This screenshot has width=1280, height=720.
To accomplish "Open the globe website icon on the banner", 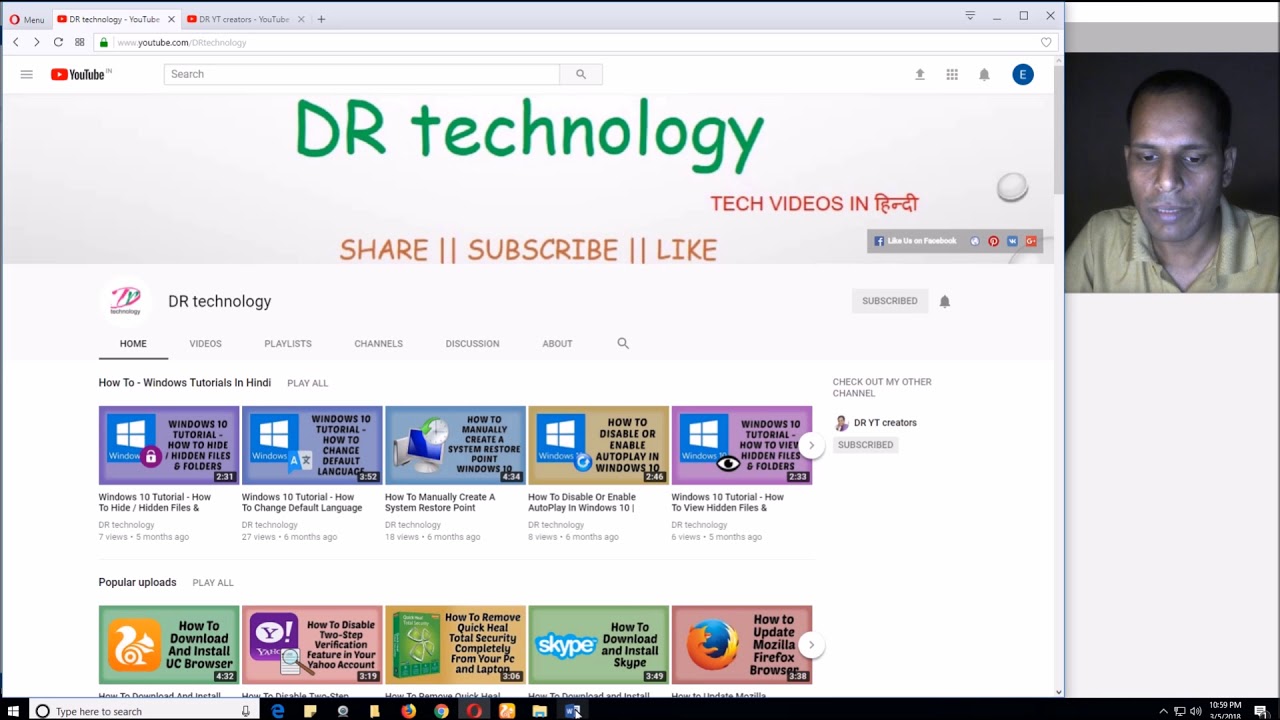I will pos(975,241).
